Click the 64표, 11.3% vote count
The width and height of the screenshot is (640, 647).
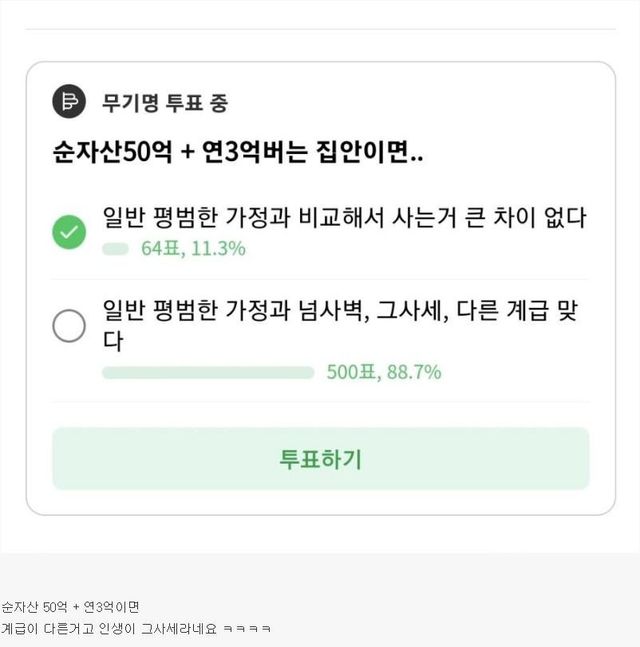(x=192, y=249)
